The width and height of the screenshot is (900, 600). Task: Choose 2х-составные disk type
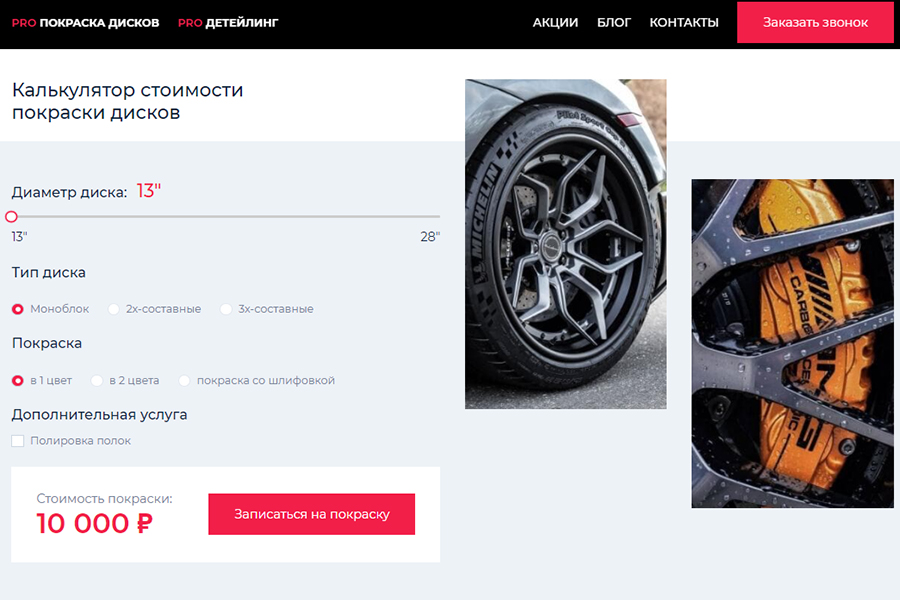coord(114,309)
